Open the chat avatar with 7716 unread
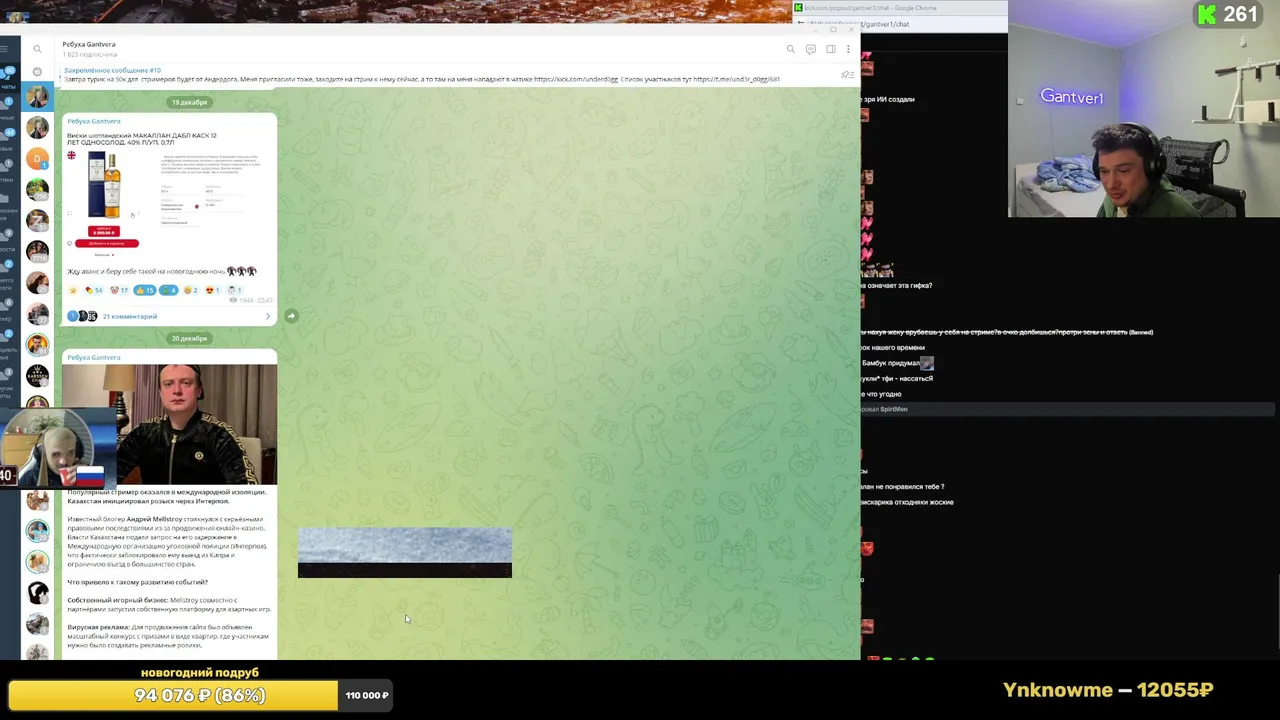Screen dimensions: 1280x720 coord(37,251)
